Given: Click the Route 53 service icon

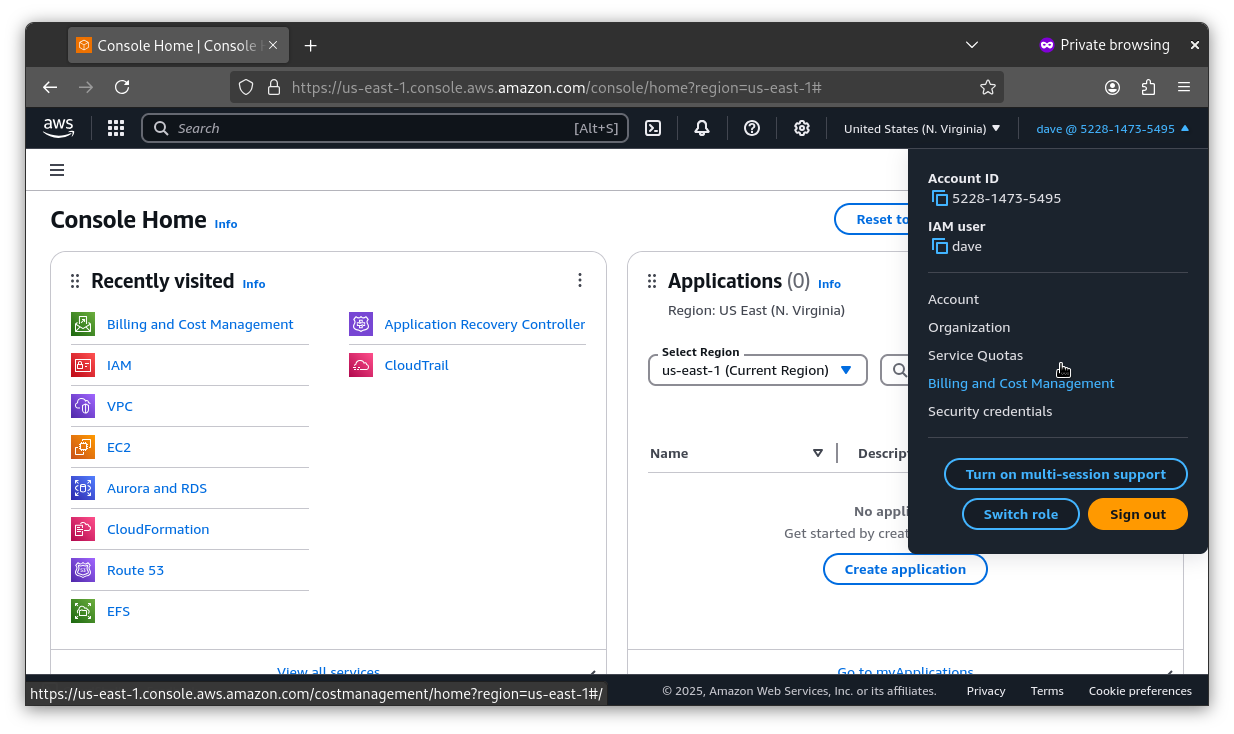Looking at the screenshot, I should pos(83,570).
